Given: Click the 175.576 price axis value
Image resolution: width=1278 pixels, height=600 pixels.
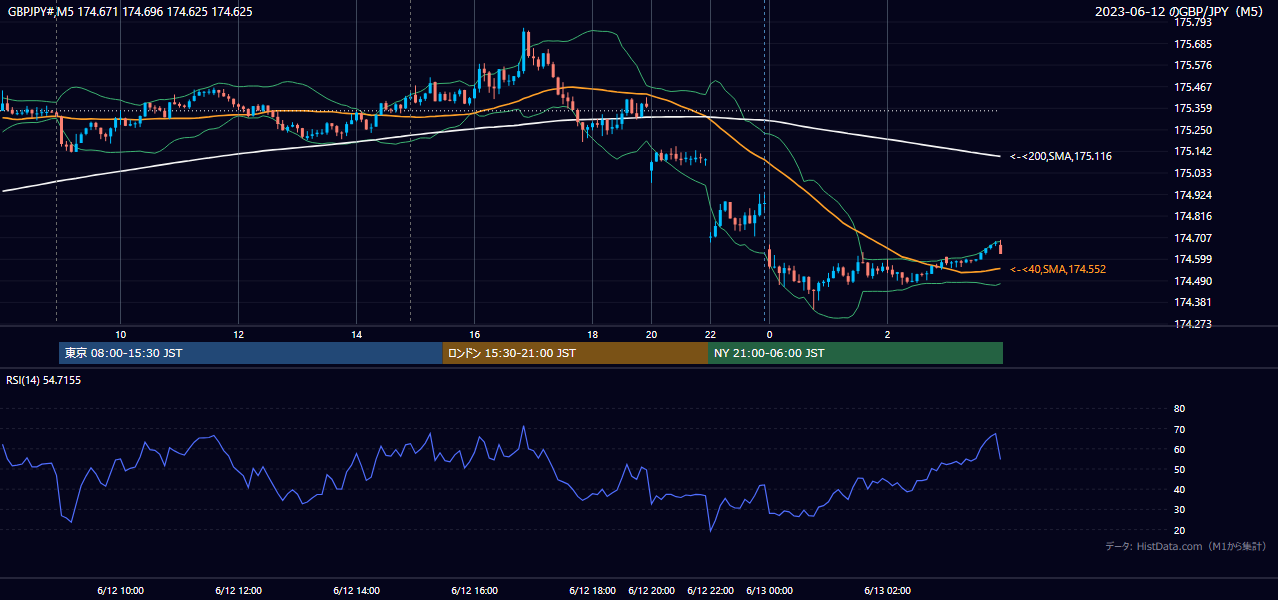Looking at the screenshot, I should pyautogui.click(x=1192, y=65).
